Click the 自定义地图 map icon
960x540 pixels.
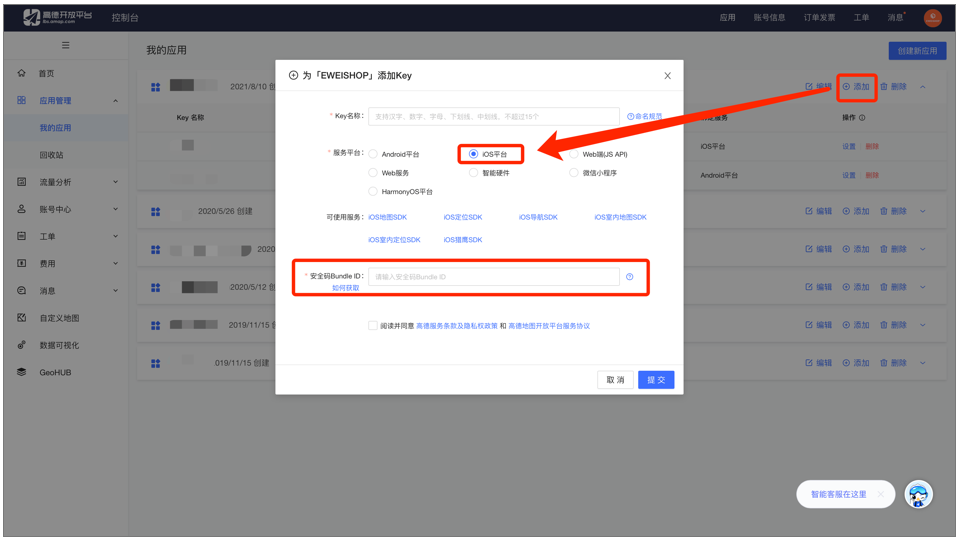click(21, 318)
